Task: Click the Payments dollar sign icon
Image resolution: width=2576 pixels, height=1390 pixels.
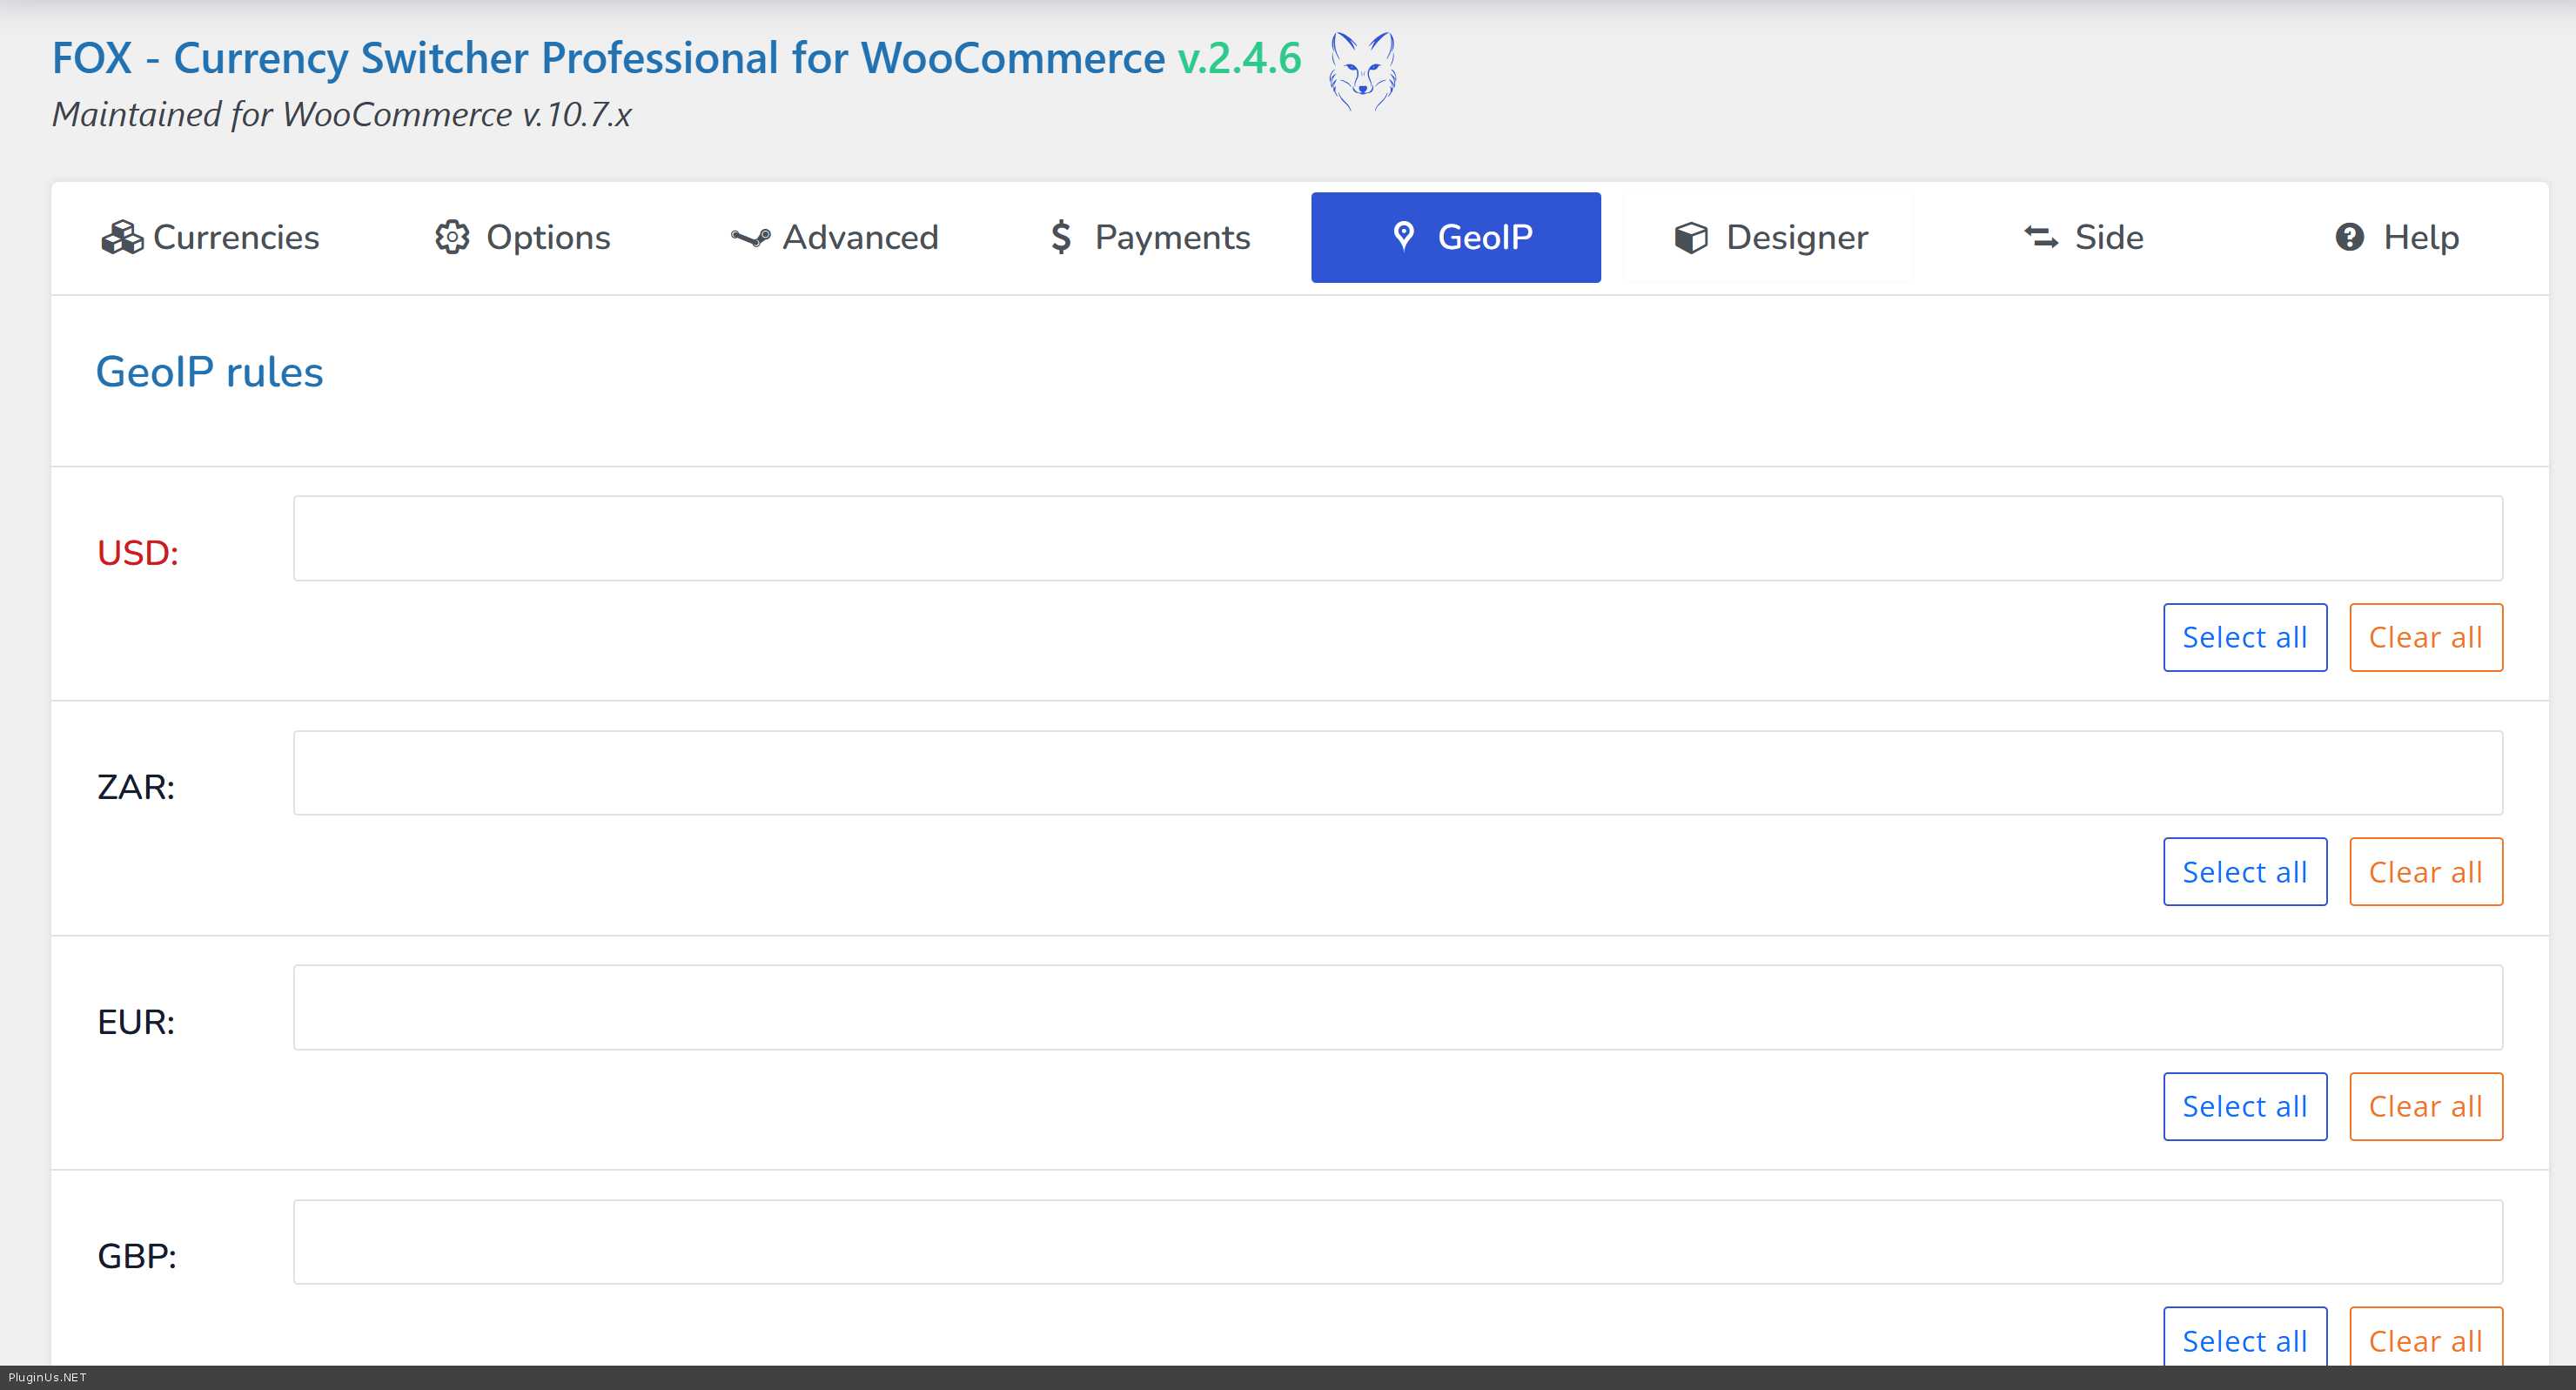Action: (1061, 238)
